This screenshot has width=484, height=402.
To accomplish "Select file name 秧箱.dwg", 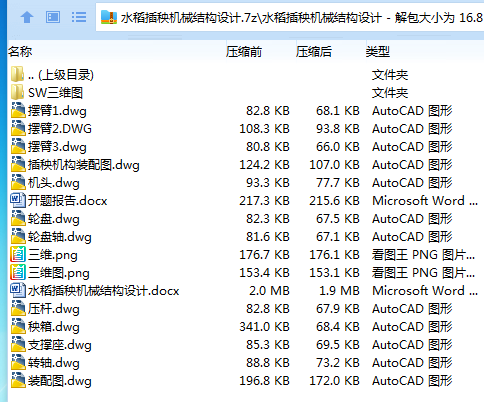I will click(54, 327).
